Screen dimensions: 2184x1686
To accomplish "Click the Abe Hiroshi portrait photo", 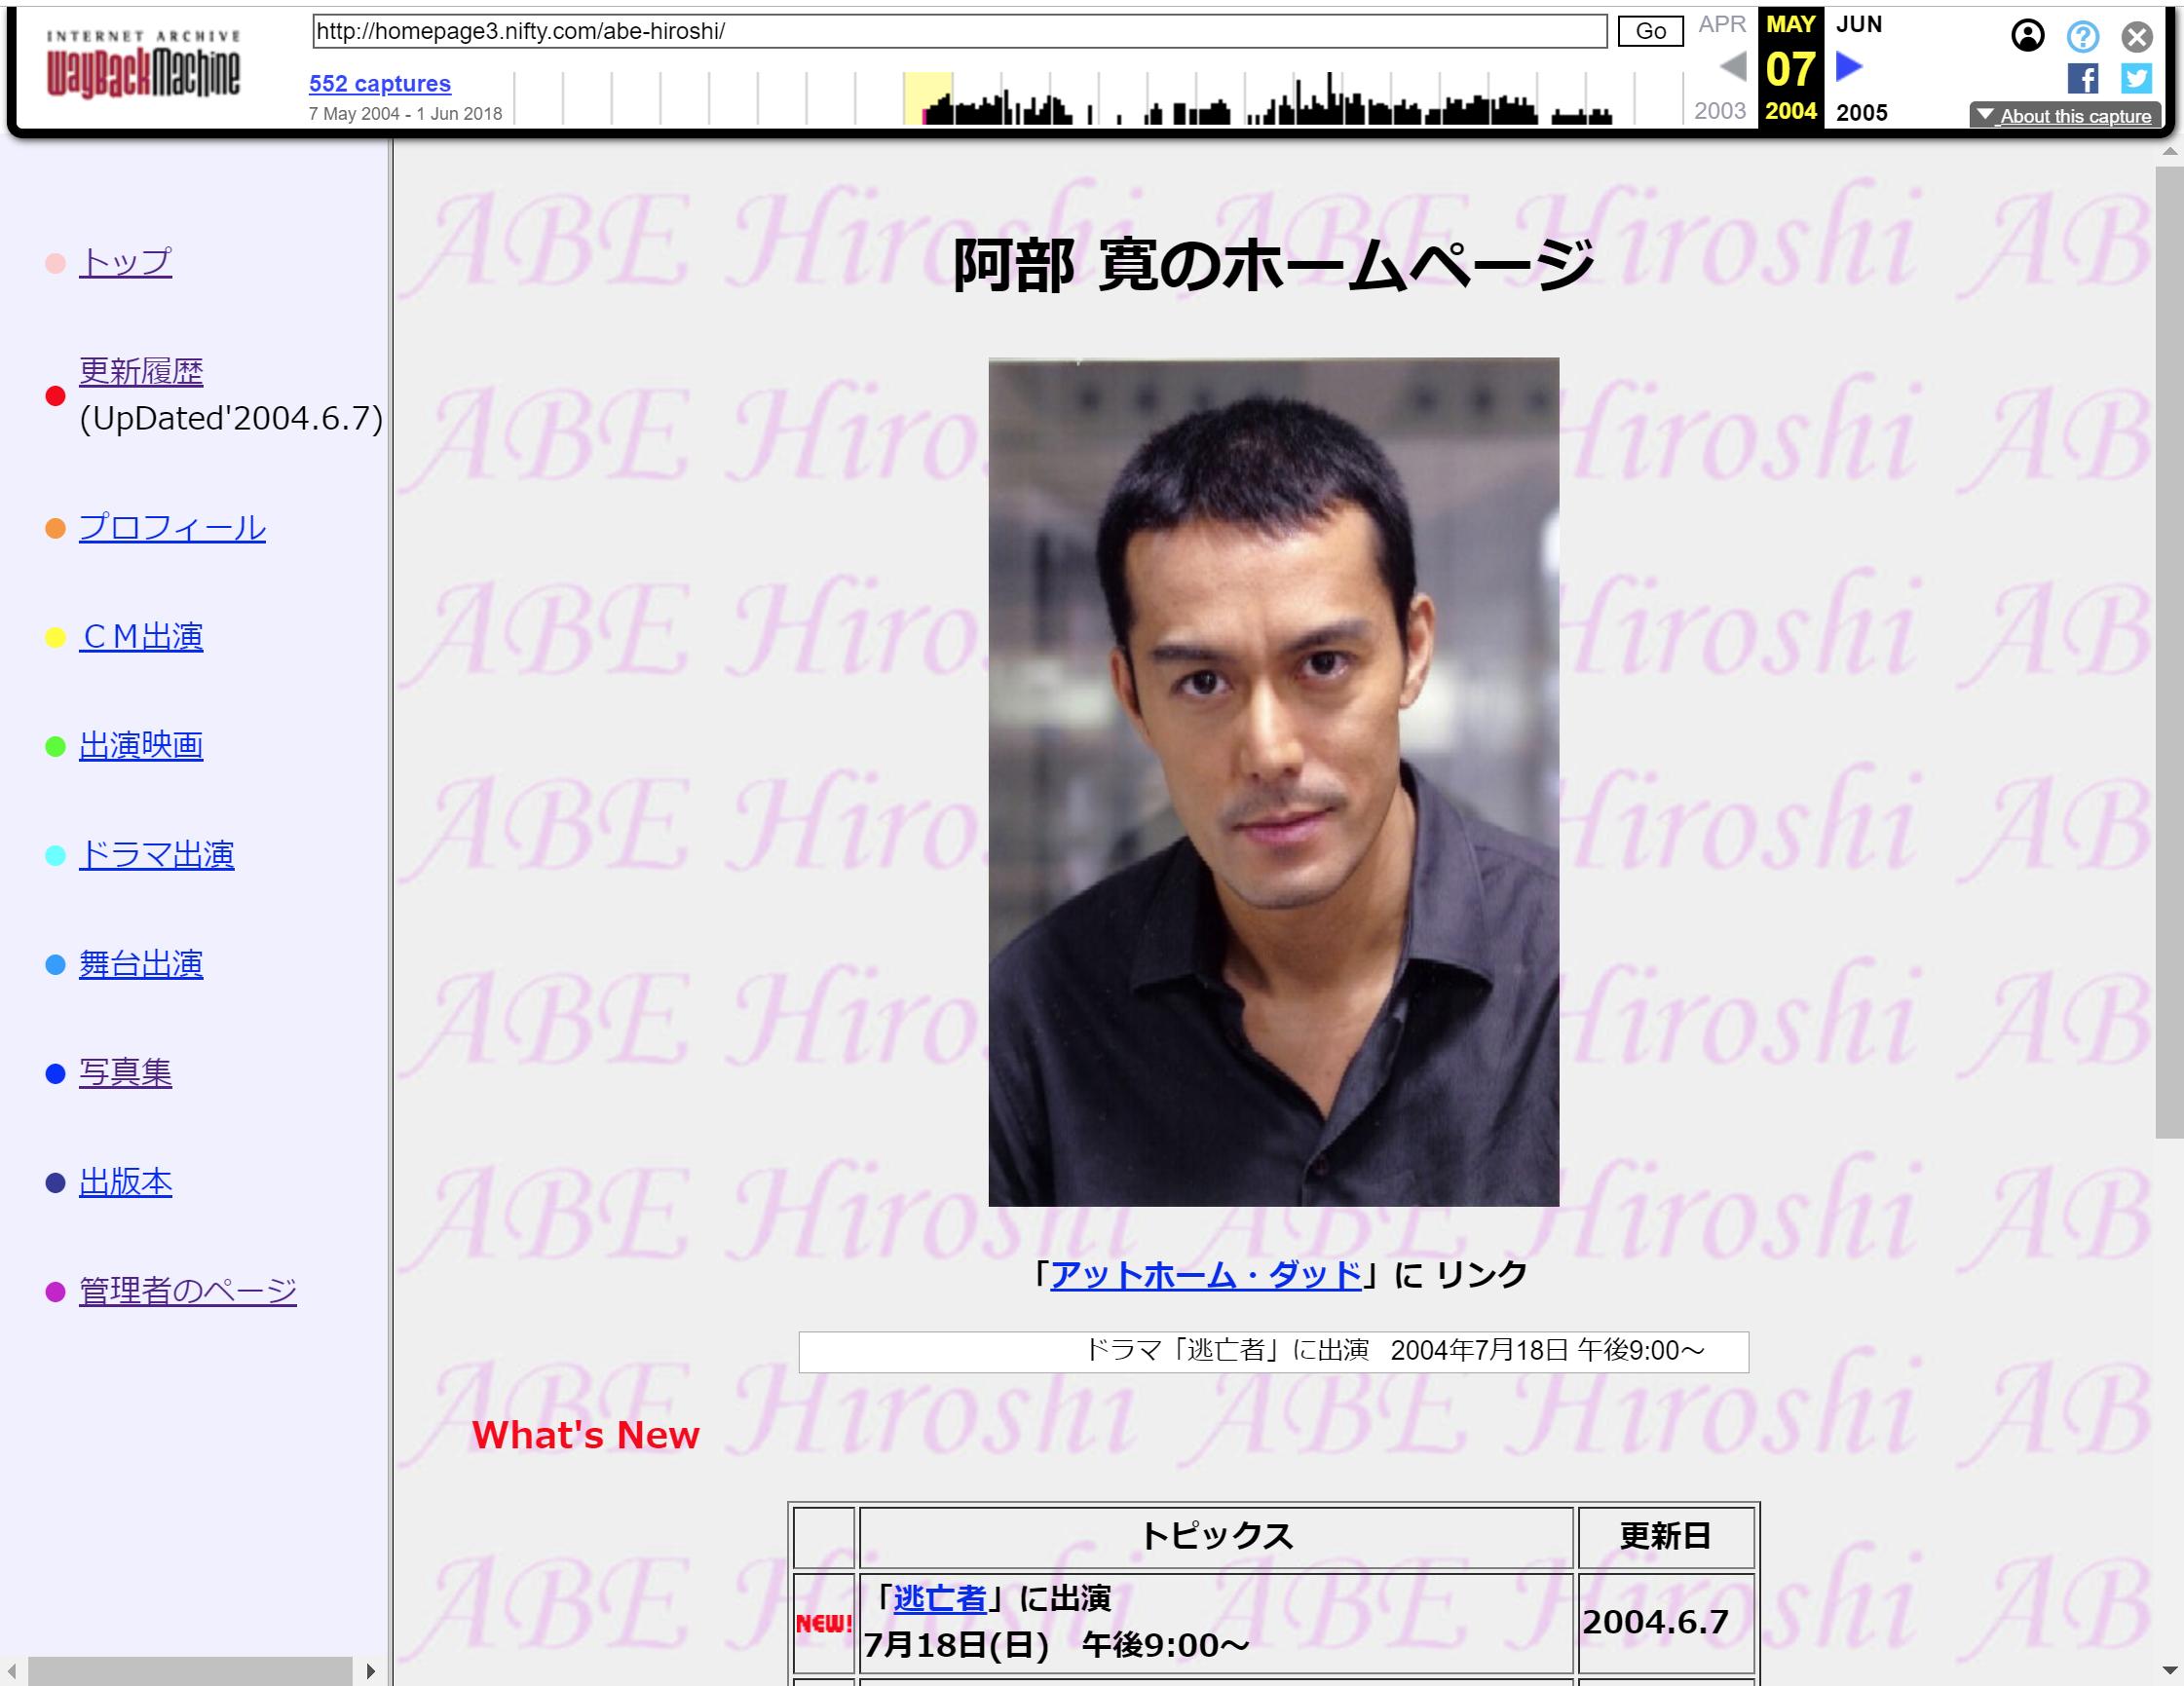I will tap(1273, 781).
